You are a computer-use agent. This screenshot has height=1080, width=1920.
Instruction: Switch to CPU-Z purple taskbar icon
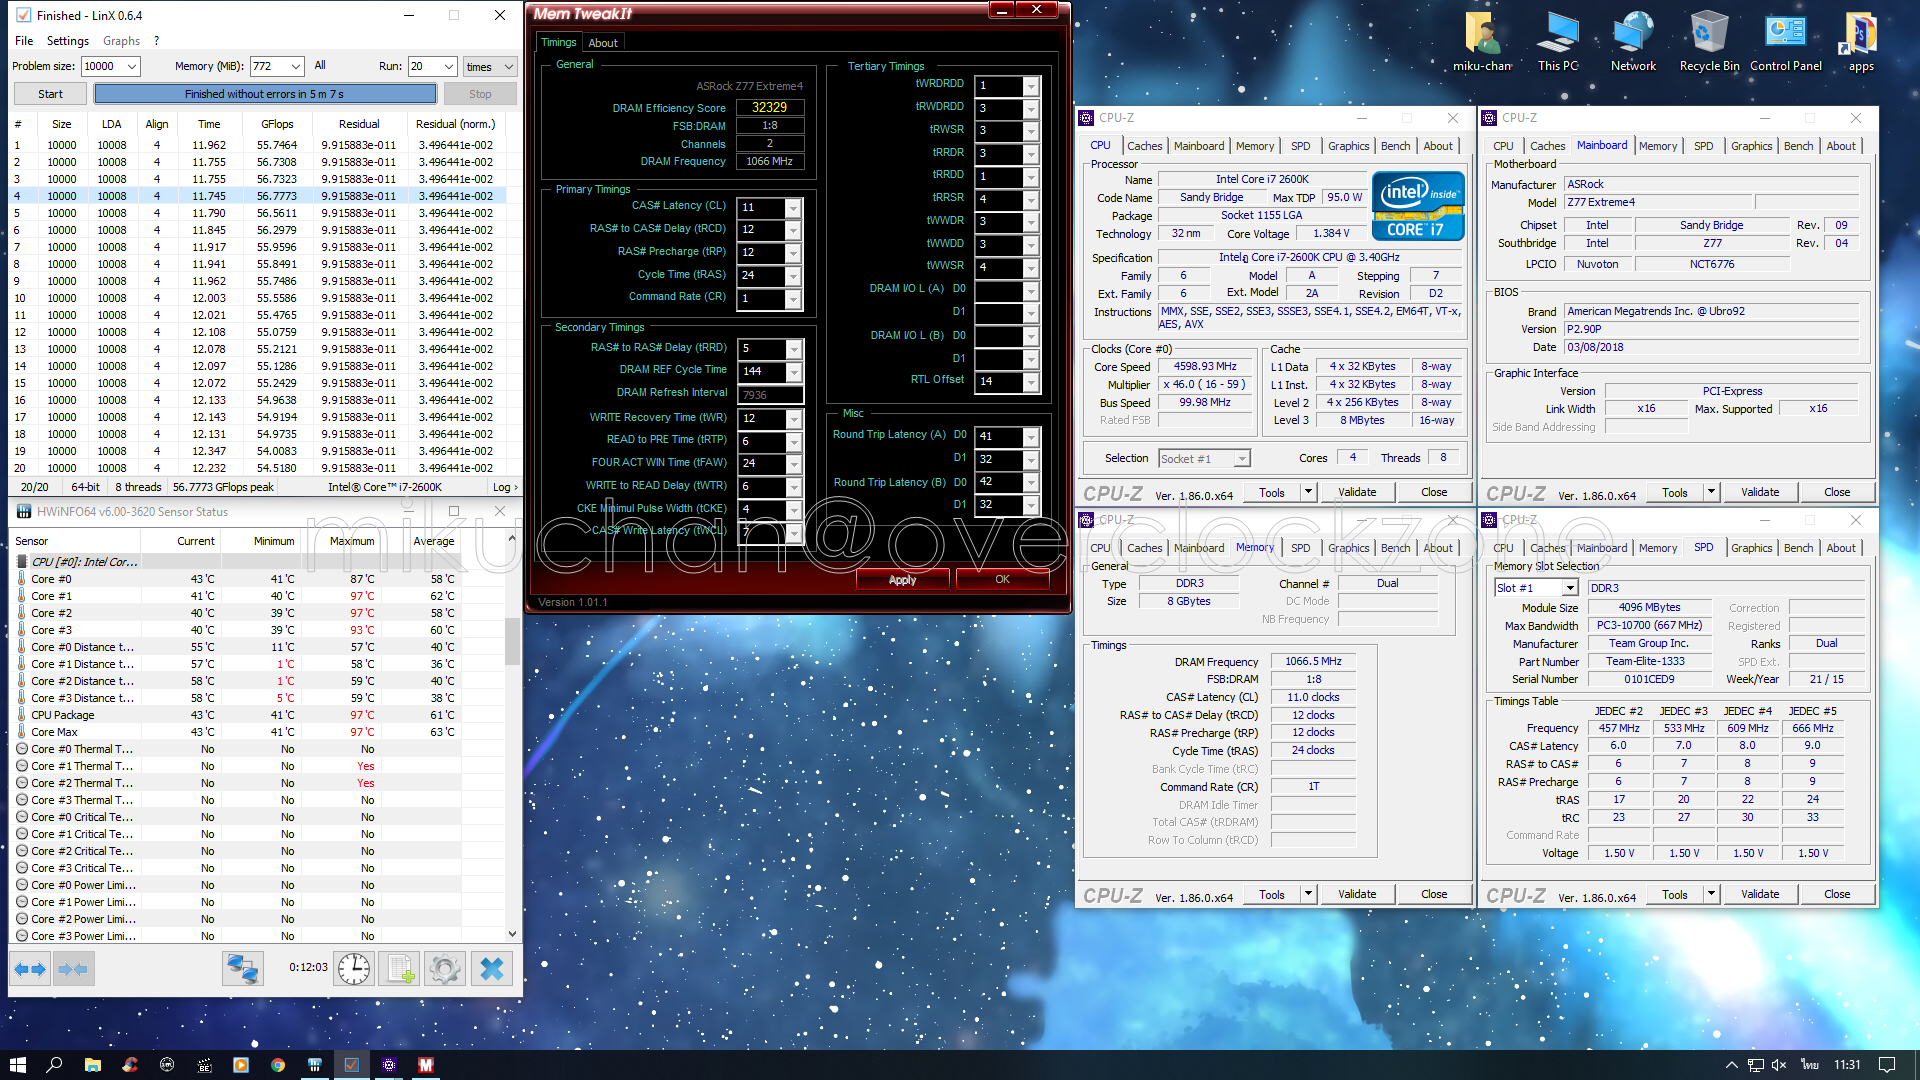tap(389, 1065)
